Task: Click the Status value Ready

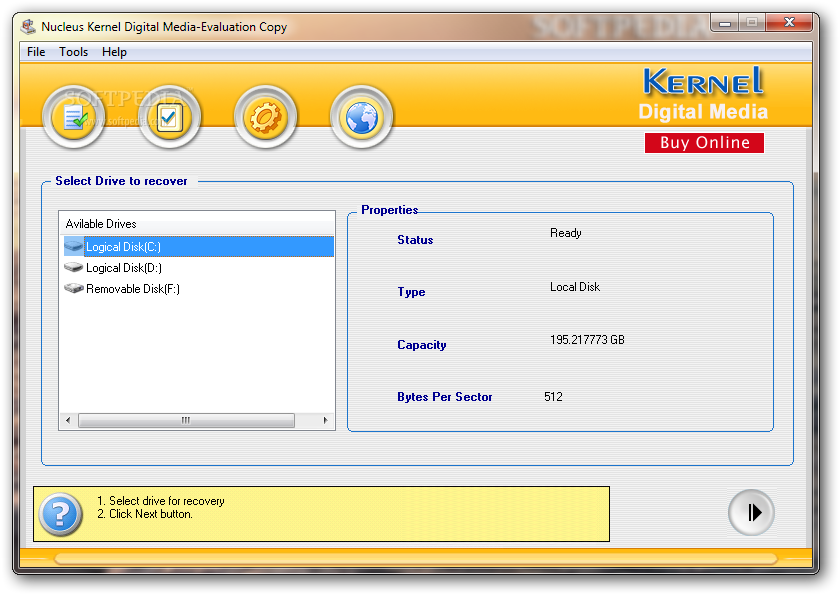Action: (x=565, y=233)
